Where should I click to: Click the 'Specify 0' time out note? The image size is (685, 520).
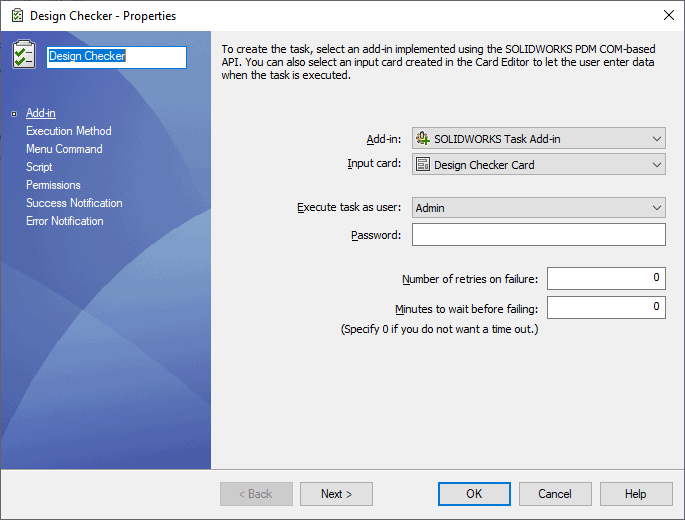coord(439,329)
